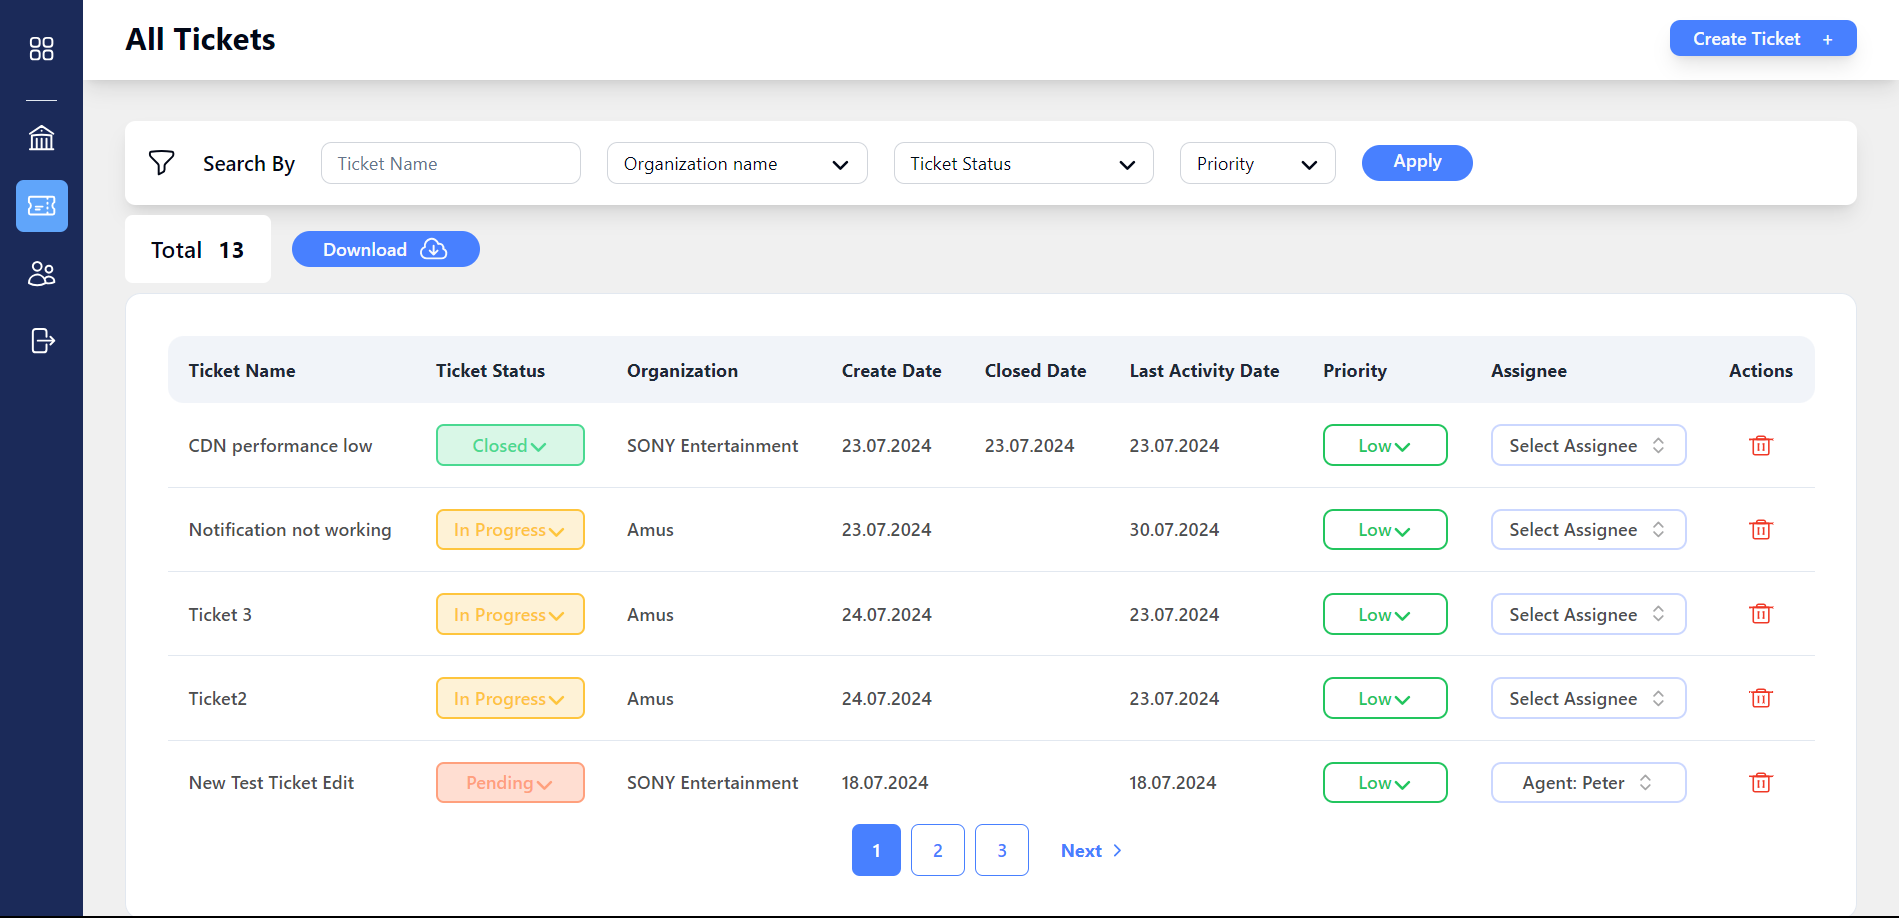Viewport: 1899px width, 918px height.
Task: Click the Next pagination link
Action: [x=1091, y=850]
